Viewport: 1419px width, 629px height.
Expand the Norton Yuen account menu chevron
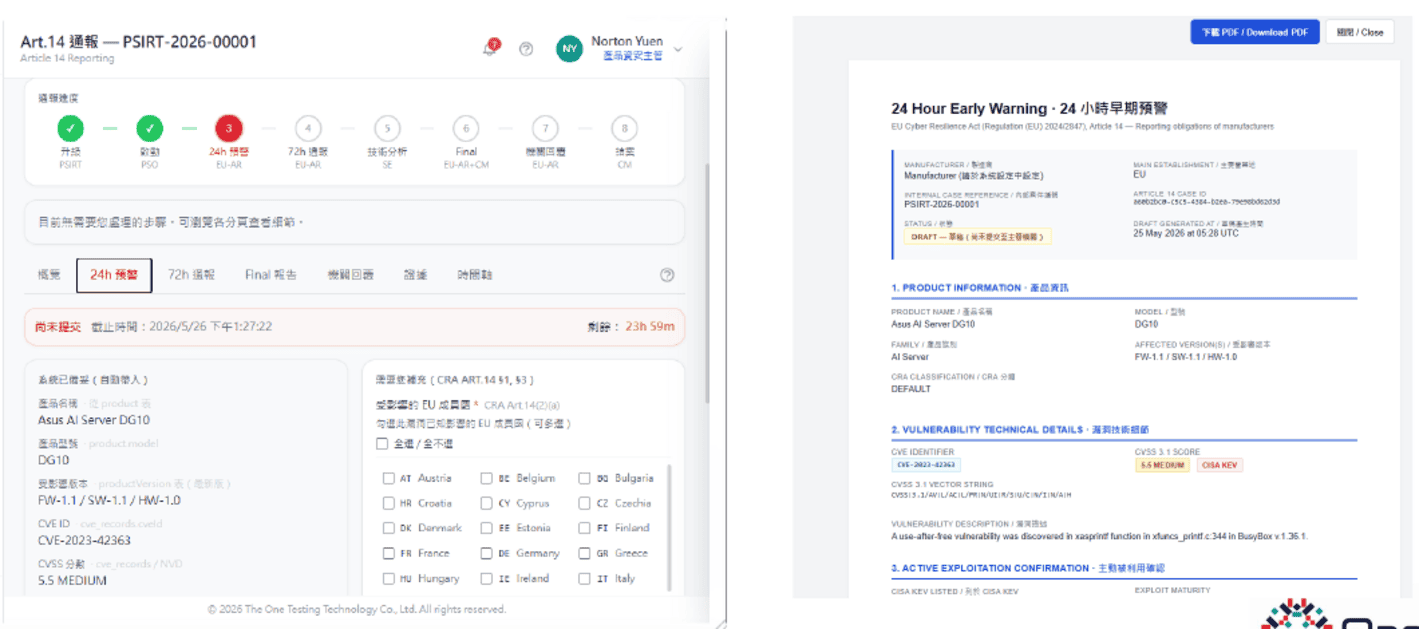coord(678,49)
